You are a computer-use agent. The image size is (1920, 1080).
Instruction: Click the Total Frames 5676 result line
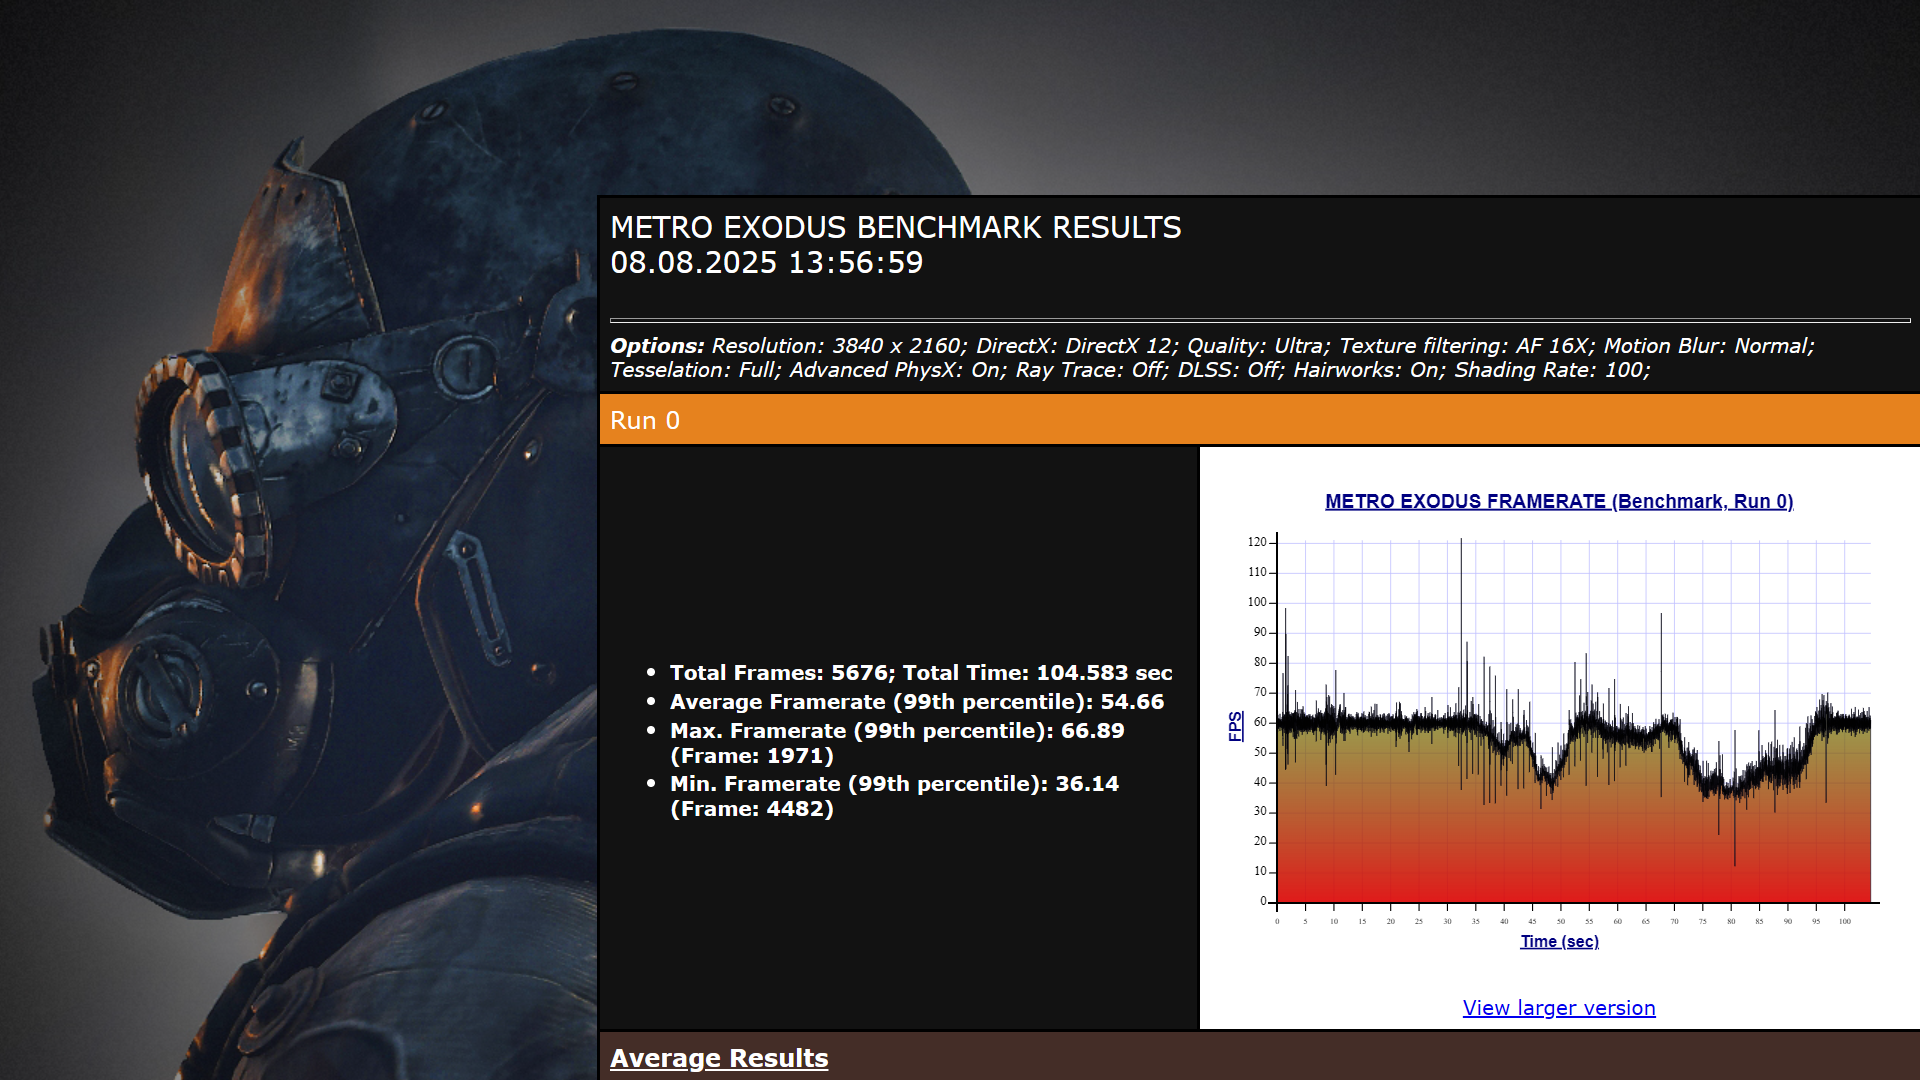point(920,673)
